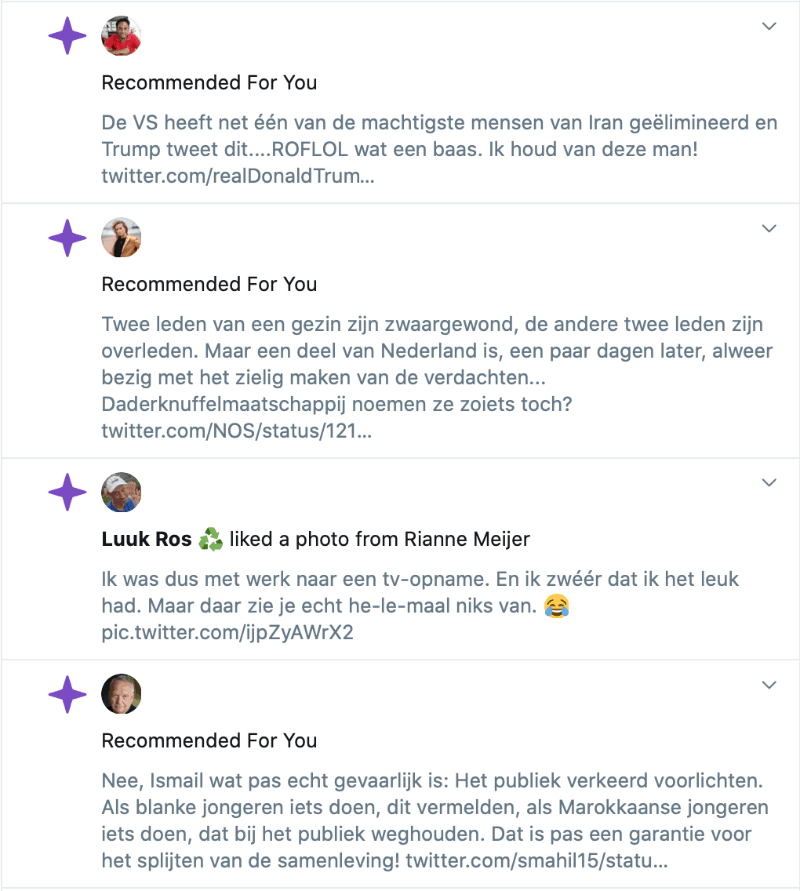Click the crying-laughing emoji in Rianne Meijer's tweet
Image resolution: width=800 pixels, height=891 pixels.
click(557, 607)
